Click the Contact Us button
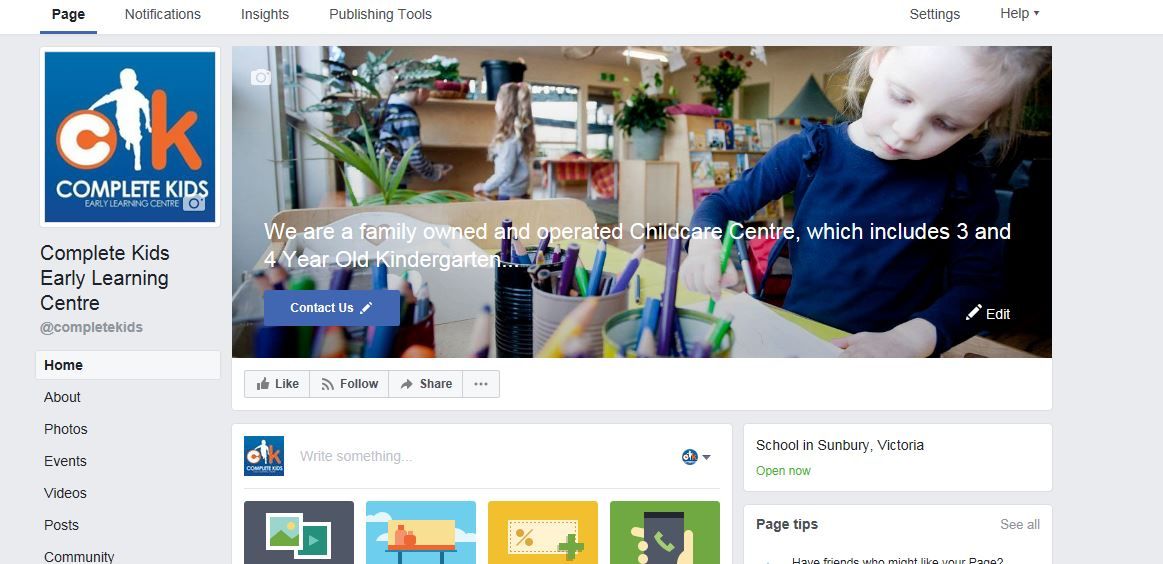Image resolution: width=1163 pixels, height=564 pixels. pyautogui.click(x=332, y=308)
